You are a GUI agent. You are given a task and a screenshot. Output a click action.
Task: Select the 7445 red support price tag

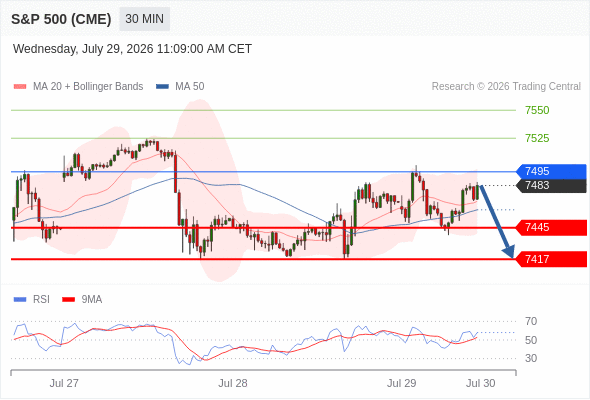551,228
